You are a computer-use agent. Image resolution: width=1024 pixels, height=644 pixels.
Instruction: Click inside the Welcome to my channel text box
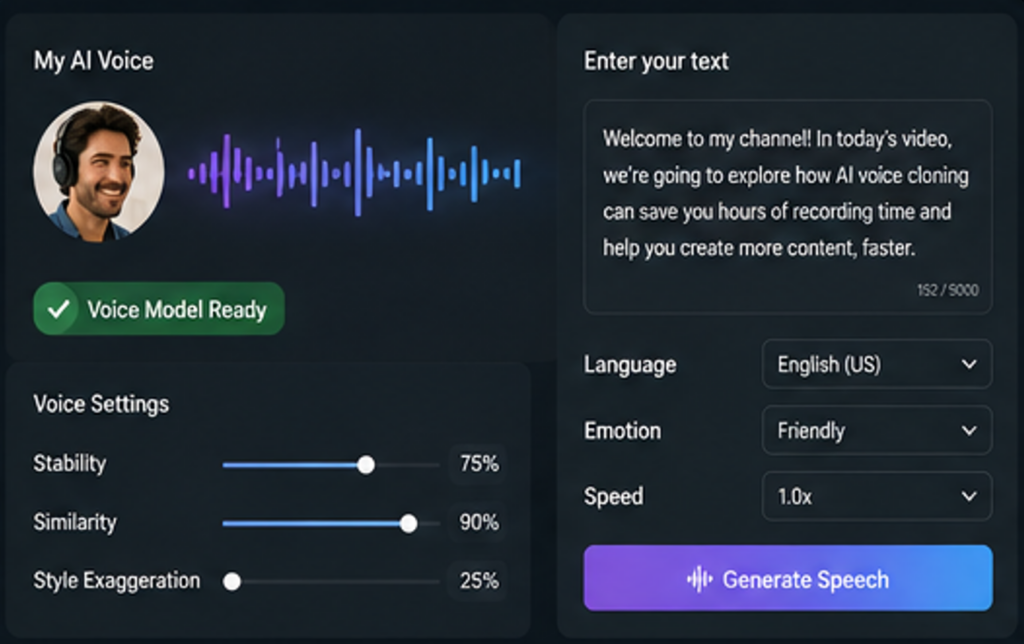click(788, 206)
